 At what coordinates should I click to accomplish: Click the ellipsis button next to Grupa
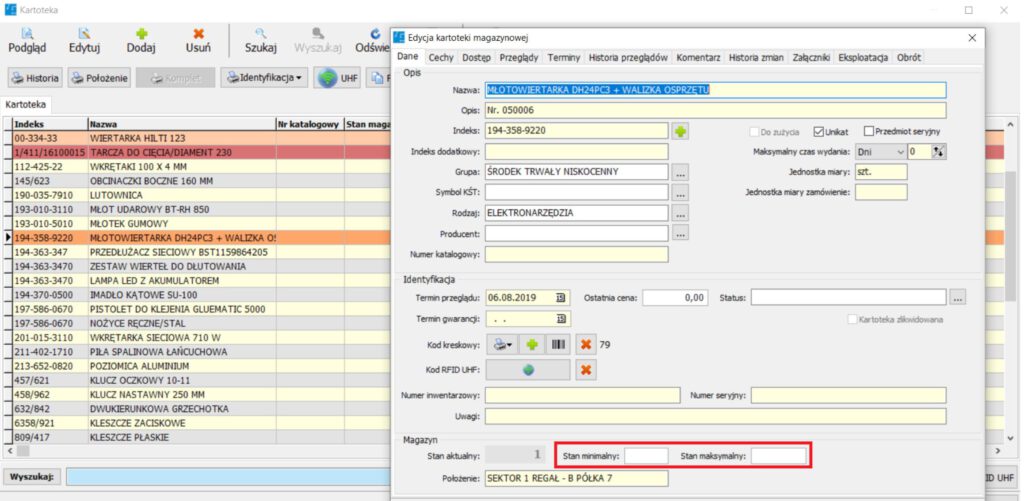coord(681,172)
